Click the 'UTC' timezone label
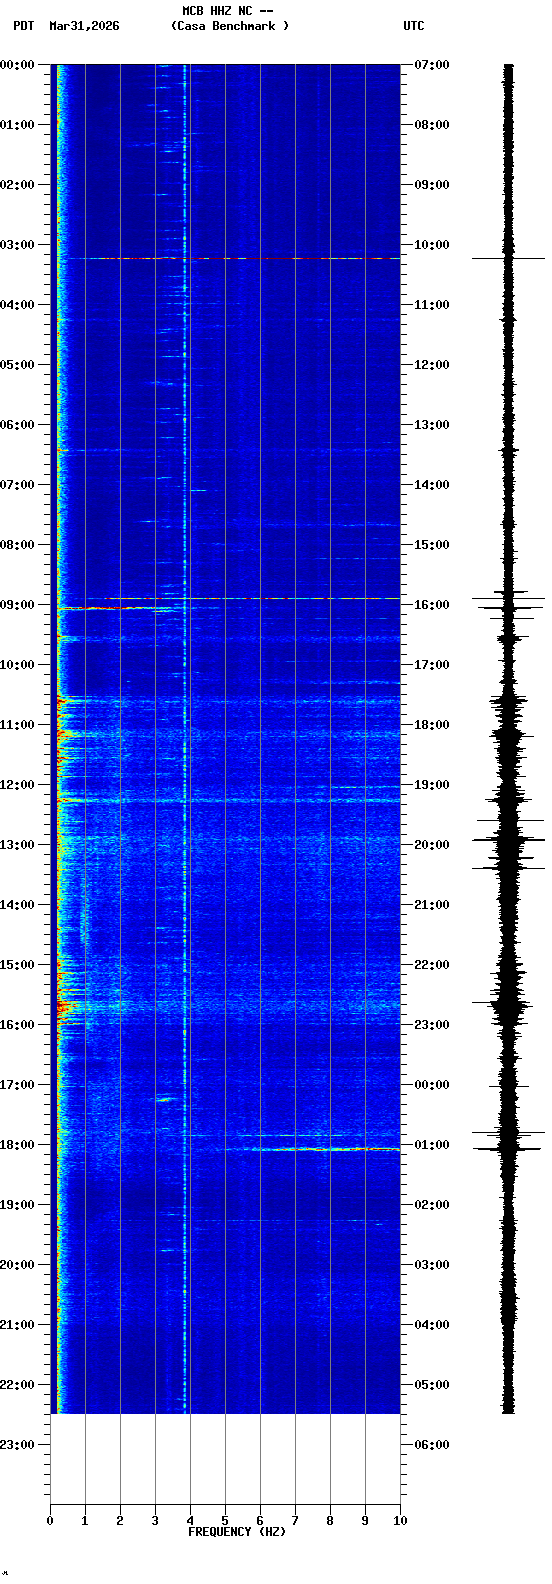Screen dimensions: 552x1584 point(414,26)
